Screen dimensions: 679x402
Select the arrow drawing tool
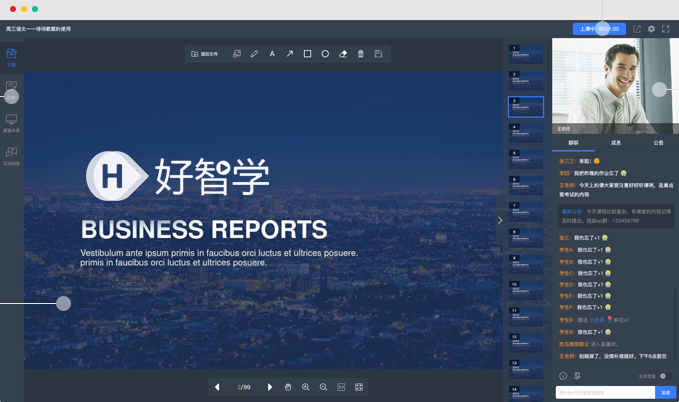pyautogui.click(x=290, y=54)
